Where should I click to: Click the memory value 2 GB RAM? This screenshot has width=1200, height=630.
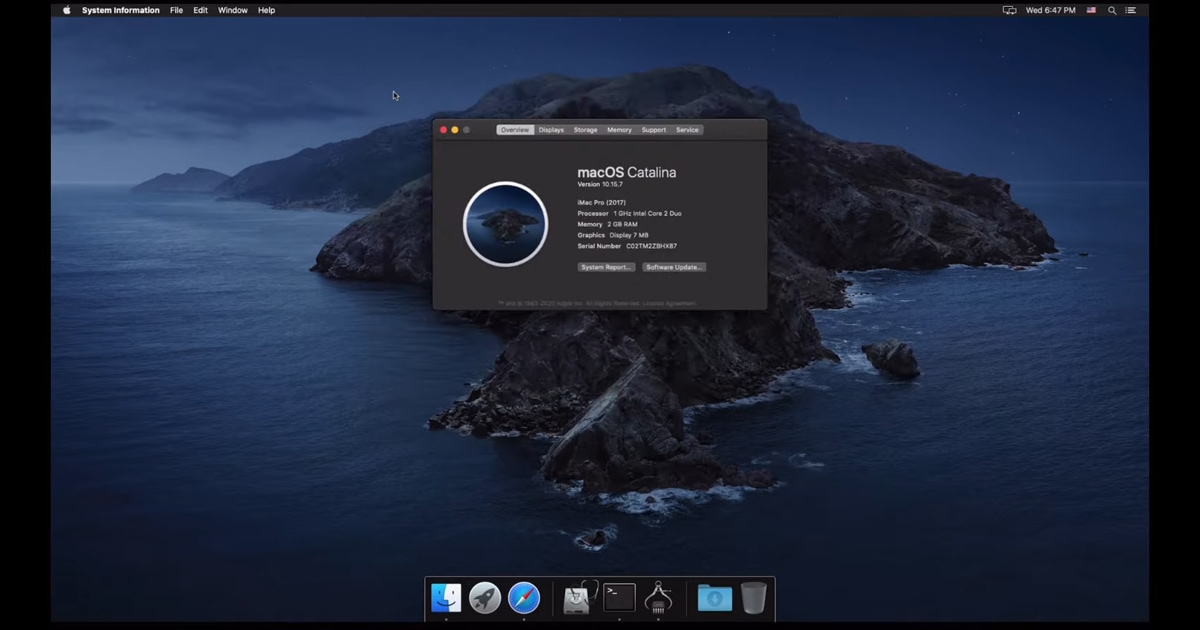point(622,225)
